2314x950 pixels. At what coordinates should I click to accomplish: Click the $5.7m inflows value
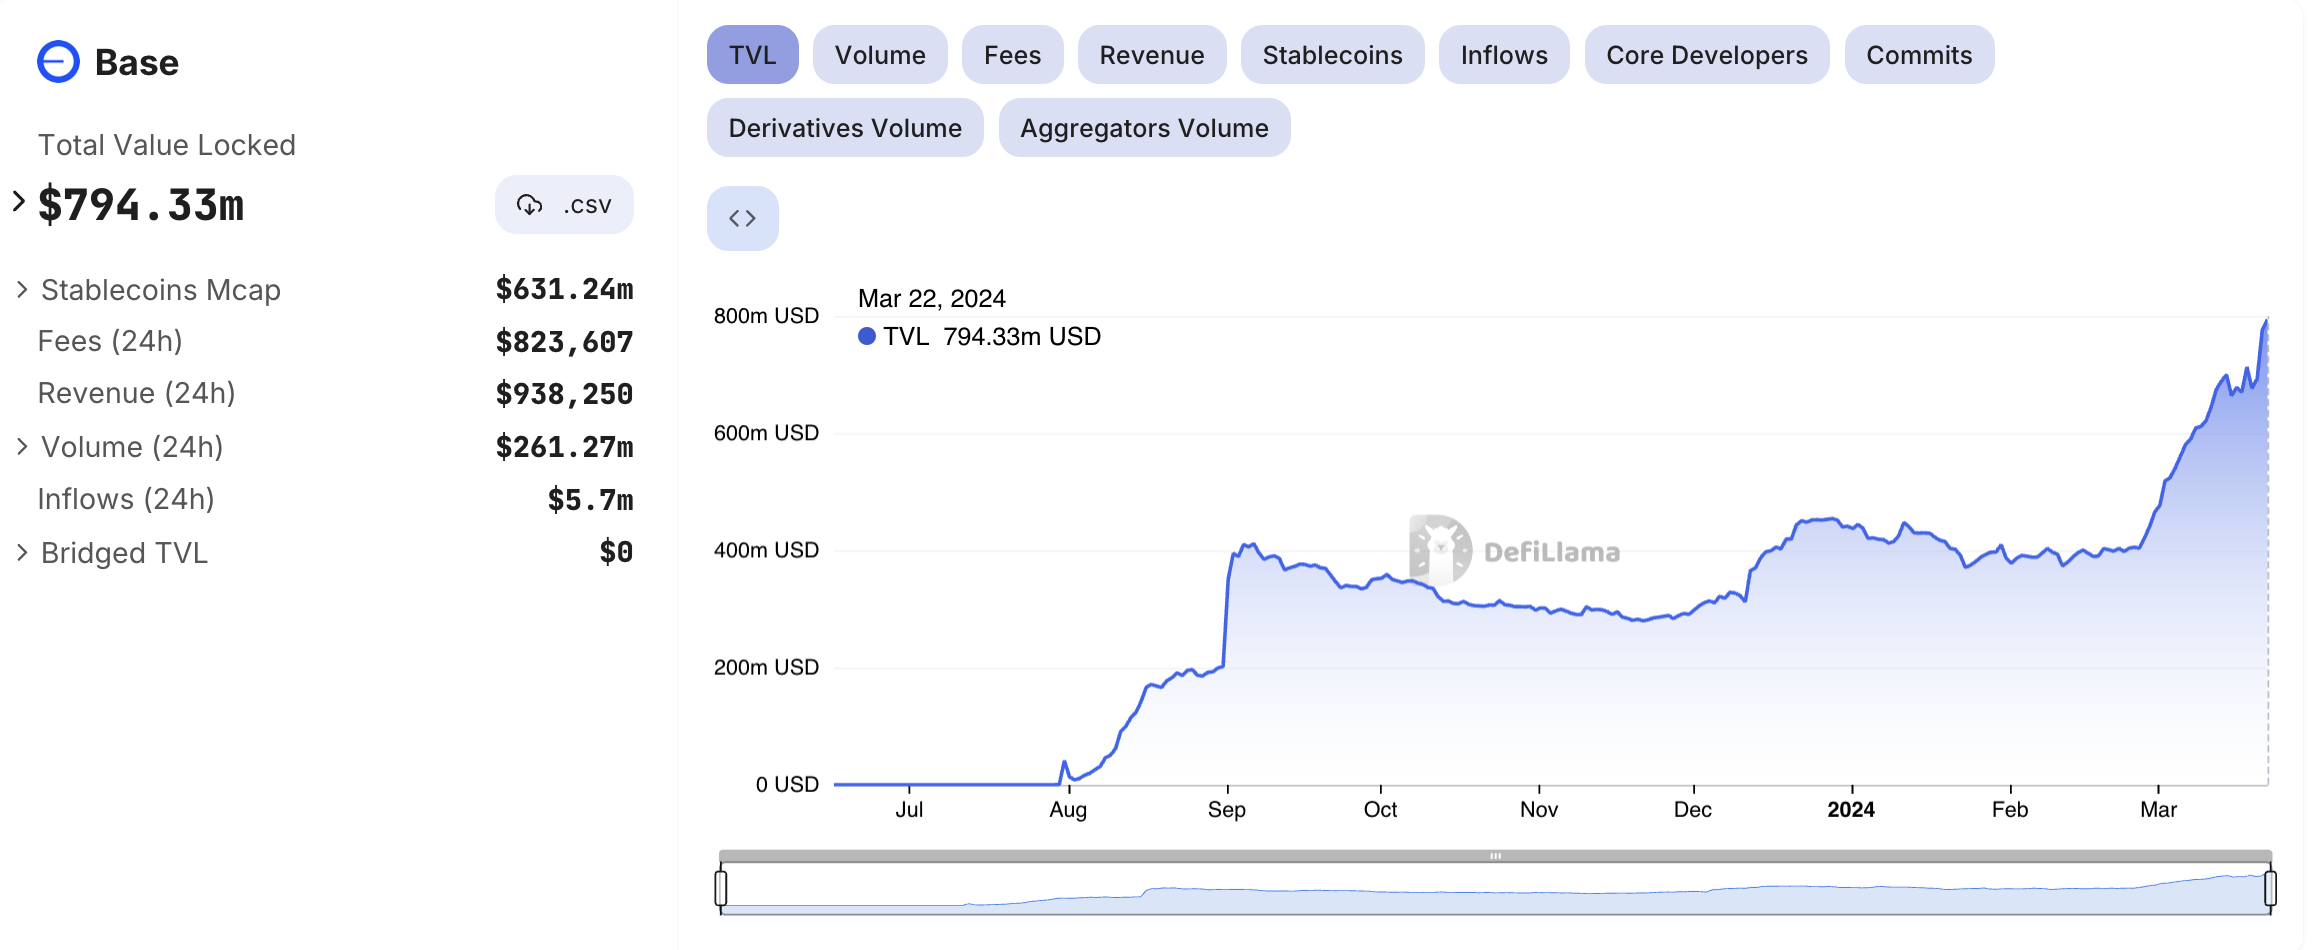[x=591, y=500]
